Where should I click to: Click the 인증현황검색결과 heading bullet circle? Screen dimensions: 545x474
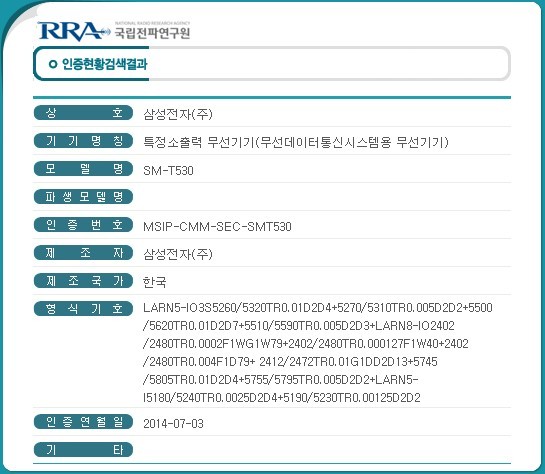[53, 64]
